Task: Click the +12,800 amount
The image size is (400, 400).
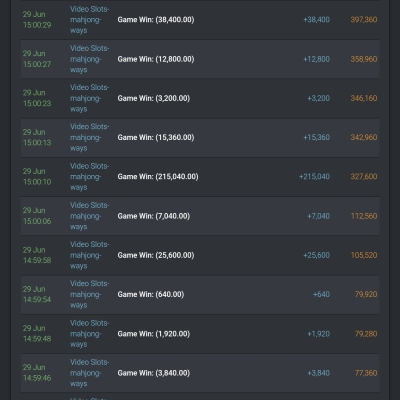Action: click(x=316, y=59)
